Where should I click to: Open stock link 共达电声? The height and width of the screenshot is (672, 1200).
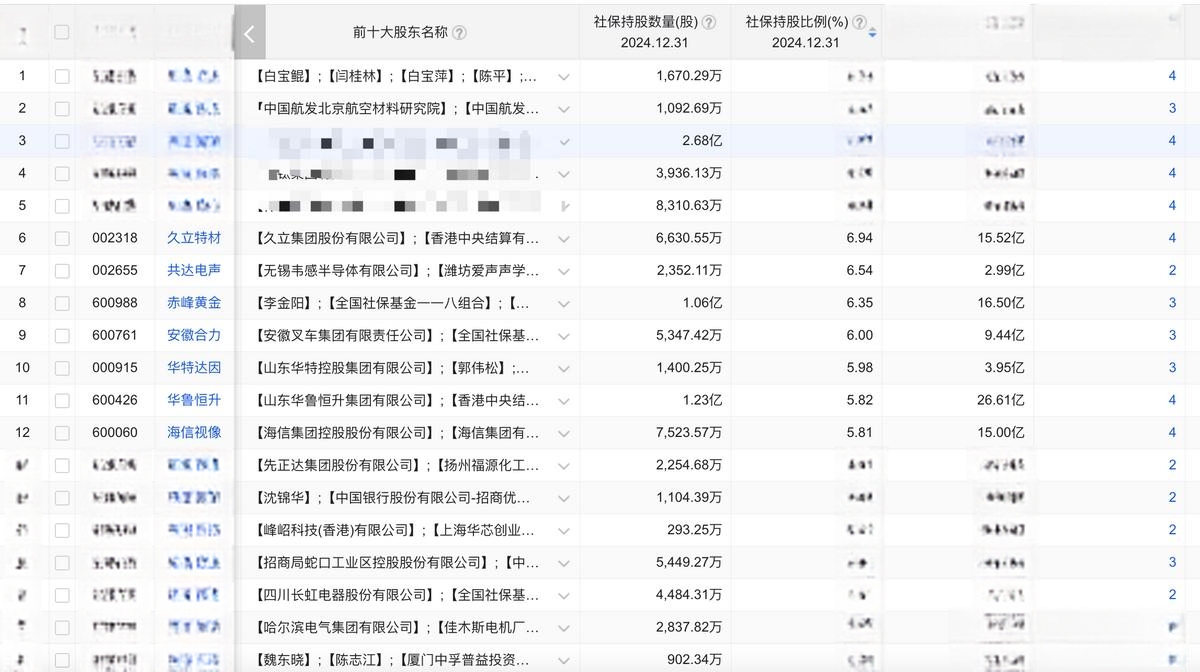[194, 270]
